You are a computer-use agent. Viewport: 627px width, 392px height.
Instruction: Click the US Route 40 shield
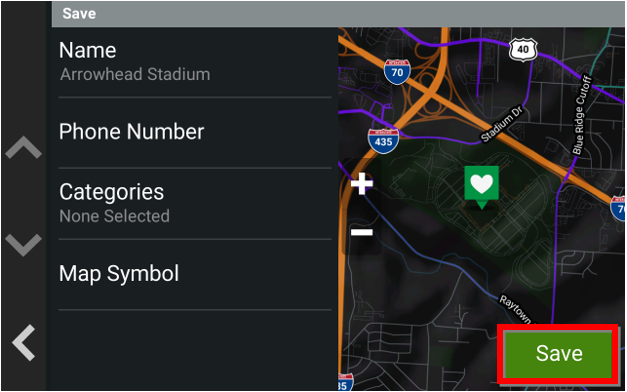click(x=523, y=50)
